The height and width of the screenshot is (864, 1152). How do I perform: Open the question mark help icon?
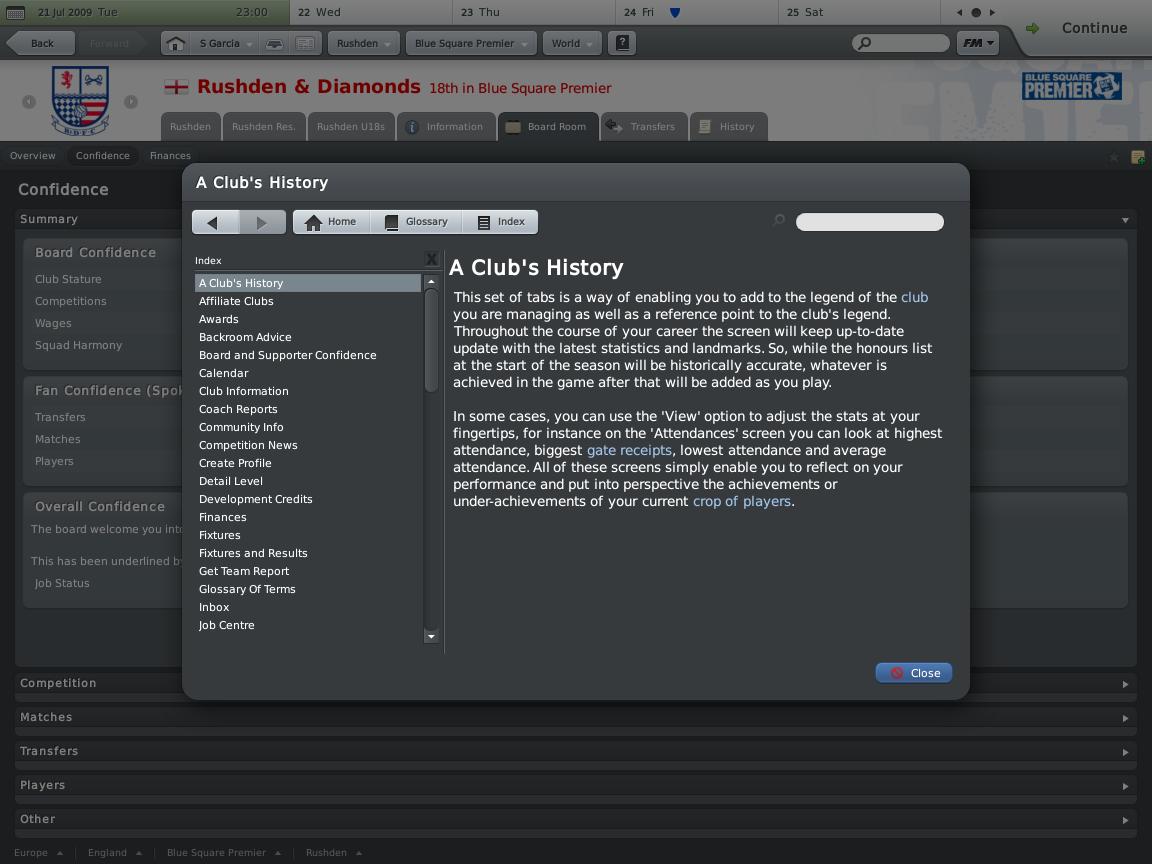point(622,44)
